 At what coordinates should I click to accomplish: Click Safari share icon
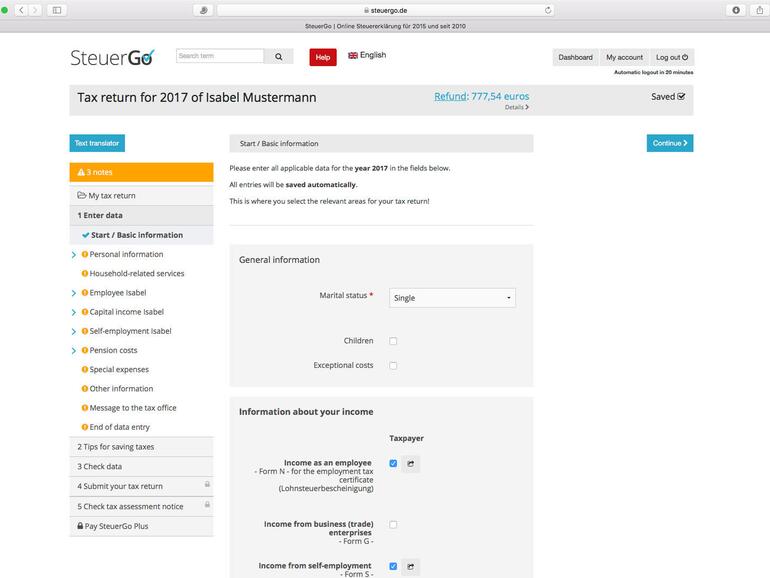[x=760, y=10]
